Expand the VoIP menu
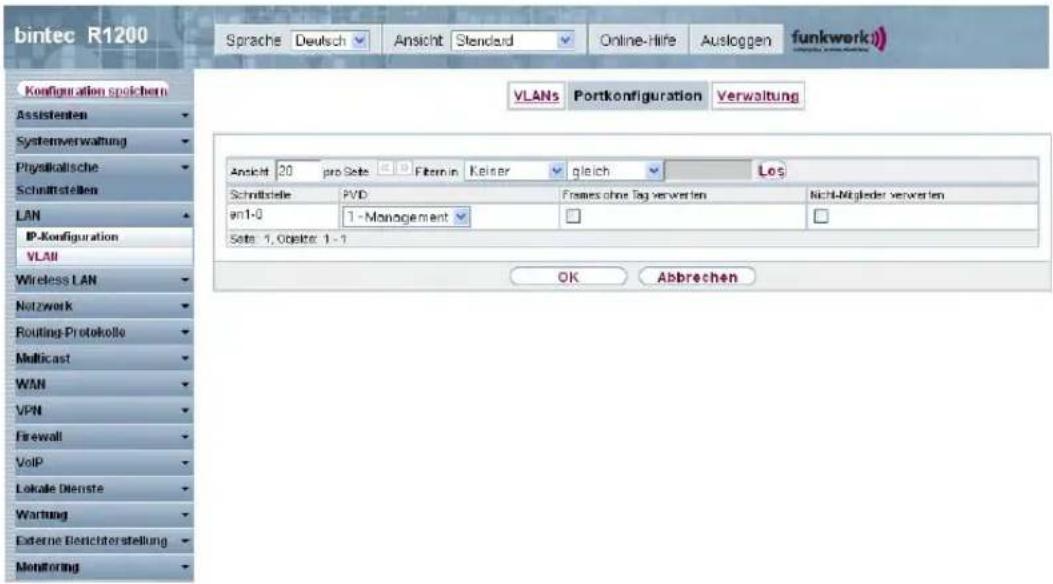The width and height of the screenshot is (1053, 584). click(99, 463)
